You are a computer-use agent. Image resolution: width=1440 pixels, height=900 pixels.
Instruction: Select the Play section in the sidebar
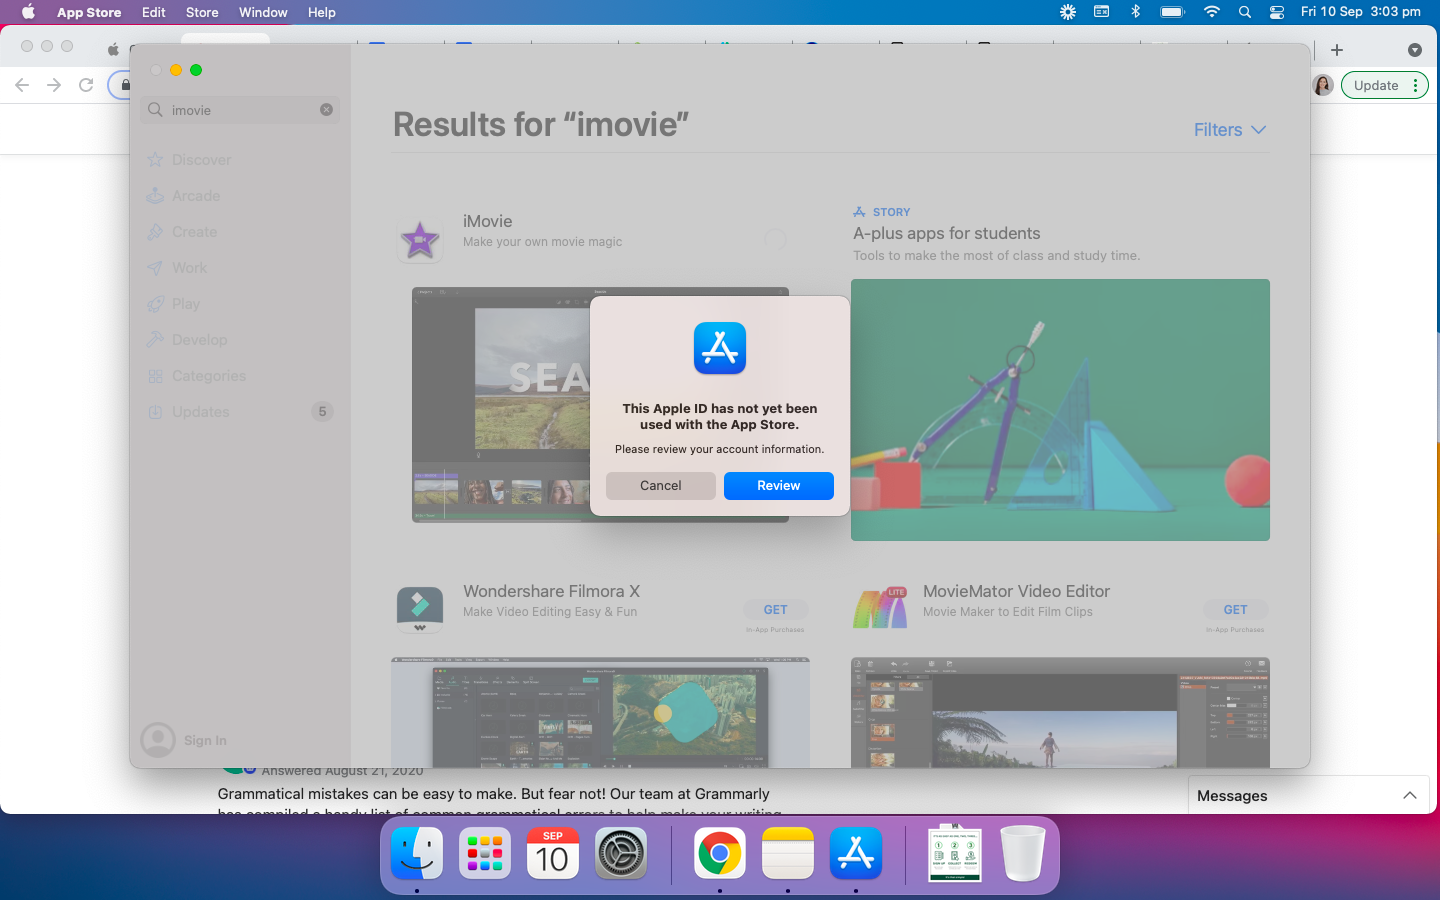point(173,304)
